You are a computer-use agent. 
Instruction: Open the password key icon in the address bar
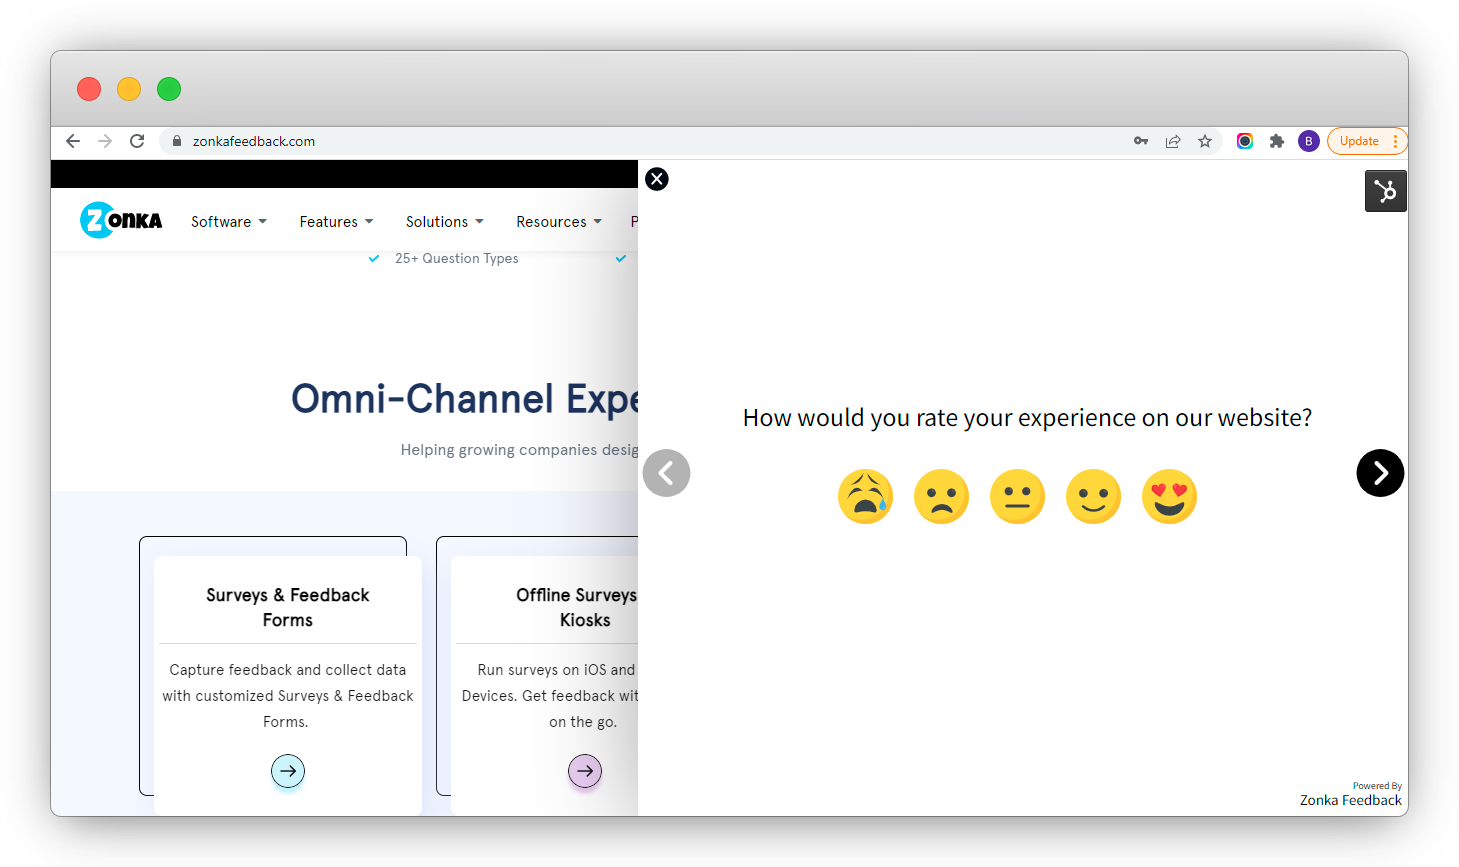1140,141
